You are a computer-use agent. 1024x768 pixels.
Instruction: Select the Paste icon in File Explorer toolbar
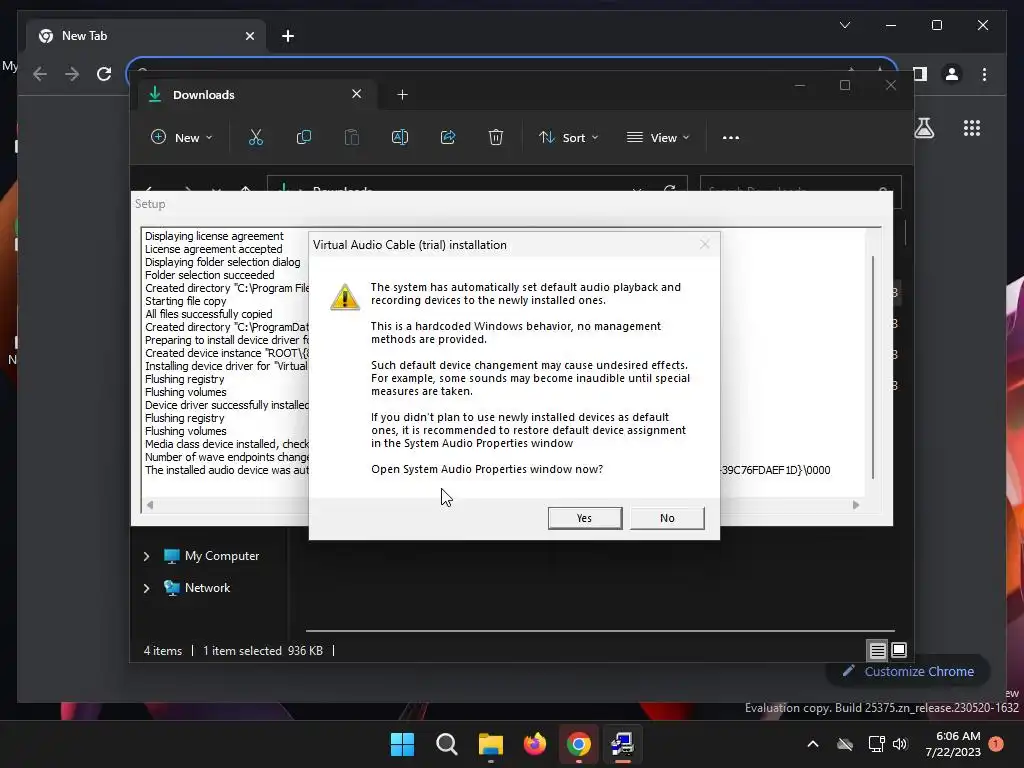[x=351, y=137]
